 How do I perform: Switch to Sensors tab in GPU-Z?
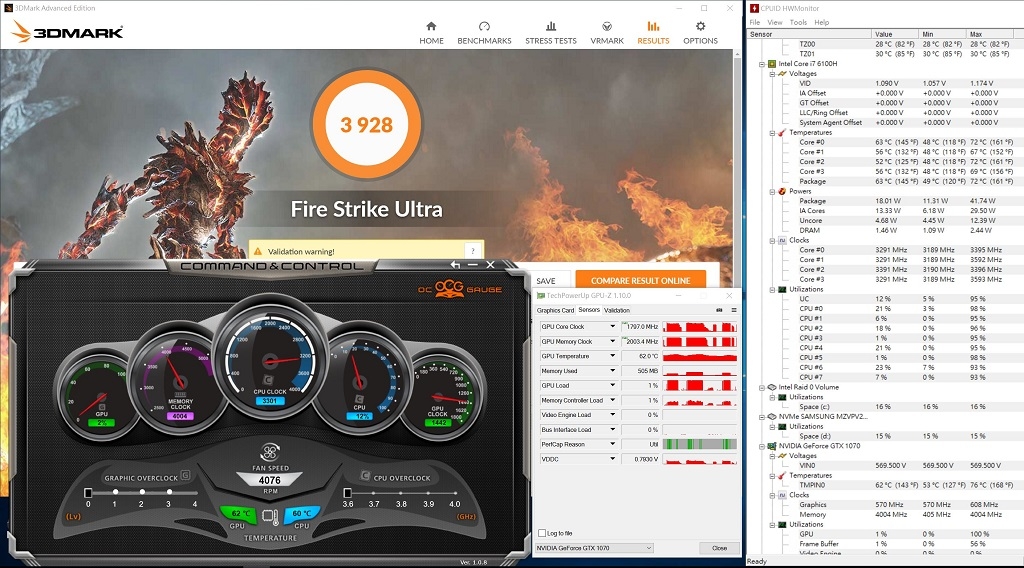pyautogui.click(x=588, y=310)
